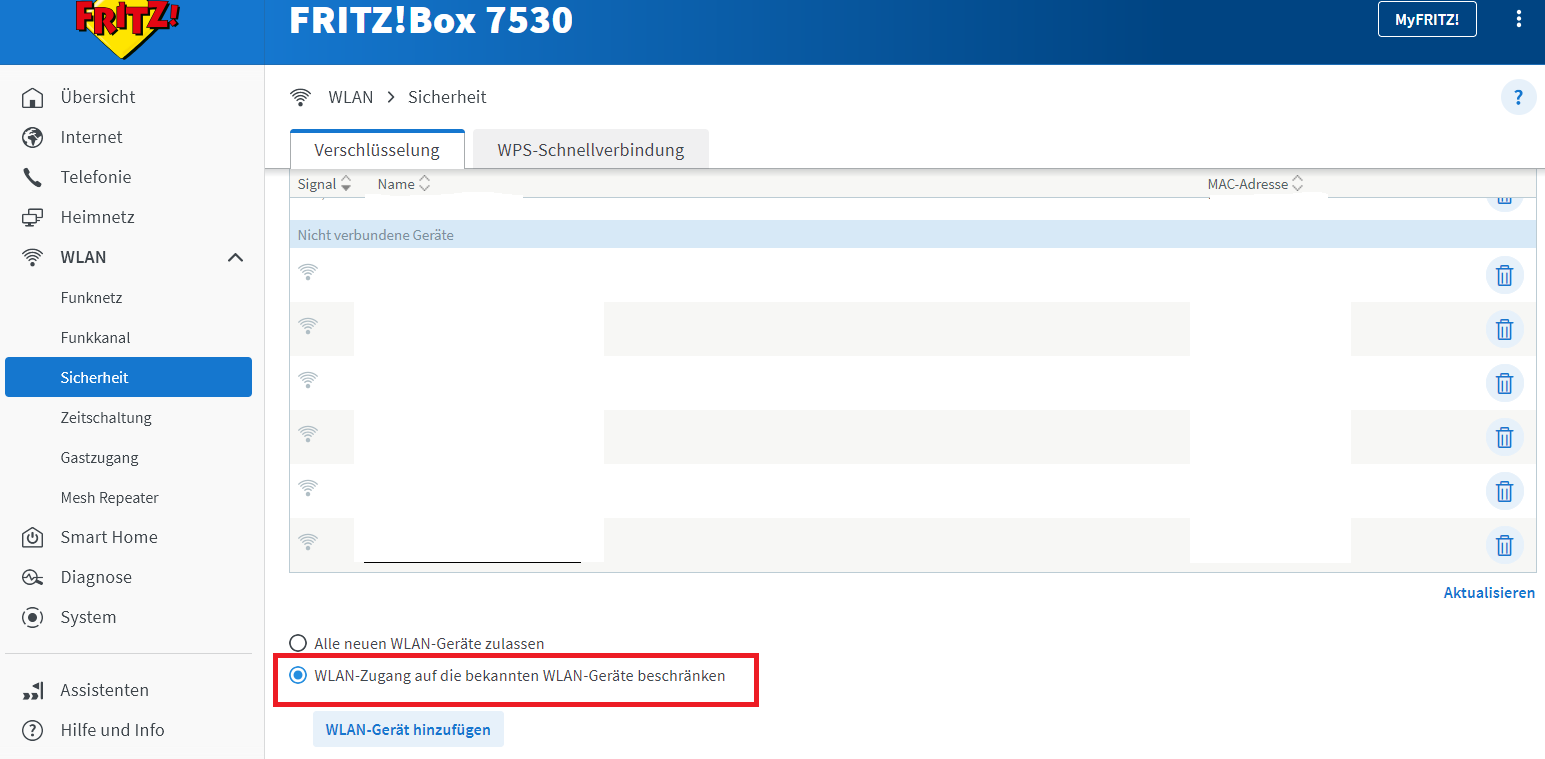The height and width of the screenshot is (759, 1545).
Task: Click Sicherheit in the breadcrumb
Action: [447, 97]
